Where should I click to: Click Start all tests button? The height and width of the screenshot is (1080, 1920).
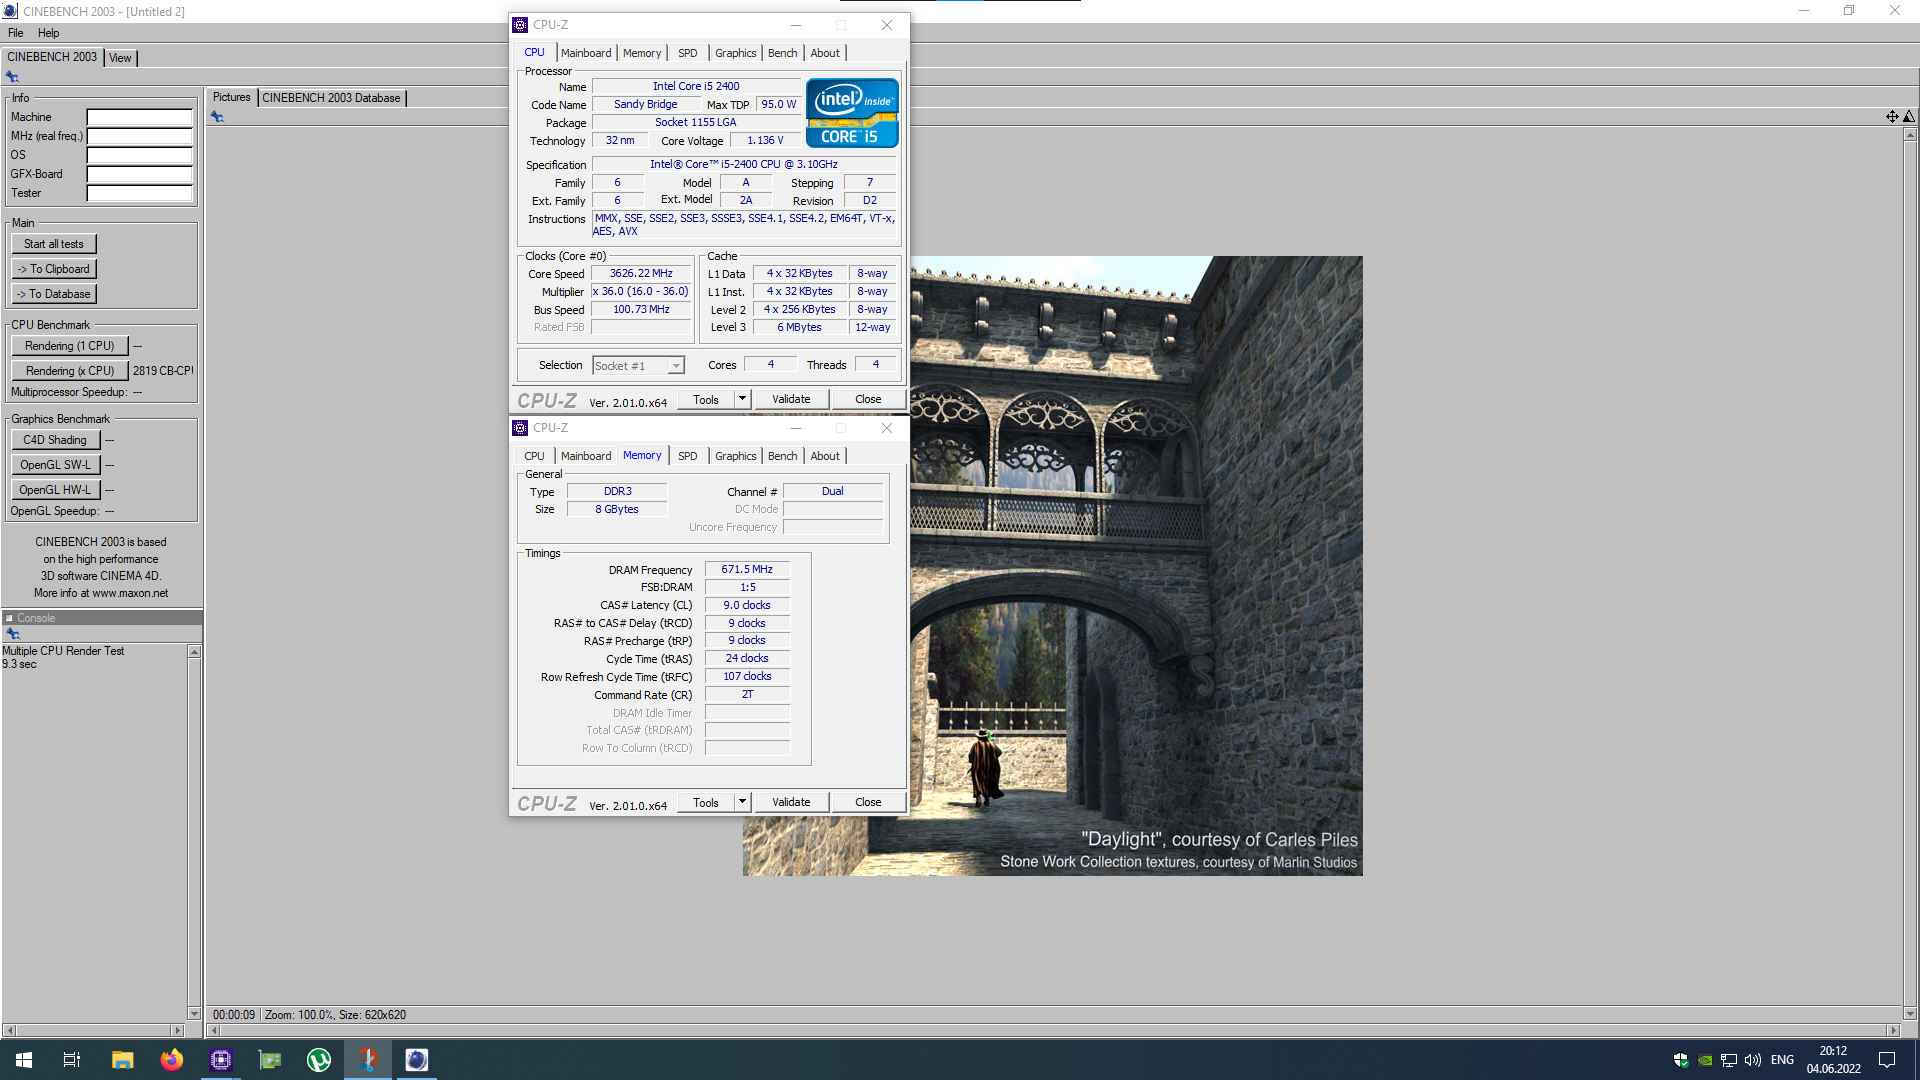54,244
